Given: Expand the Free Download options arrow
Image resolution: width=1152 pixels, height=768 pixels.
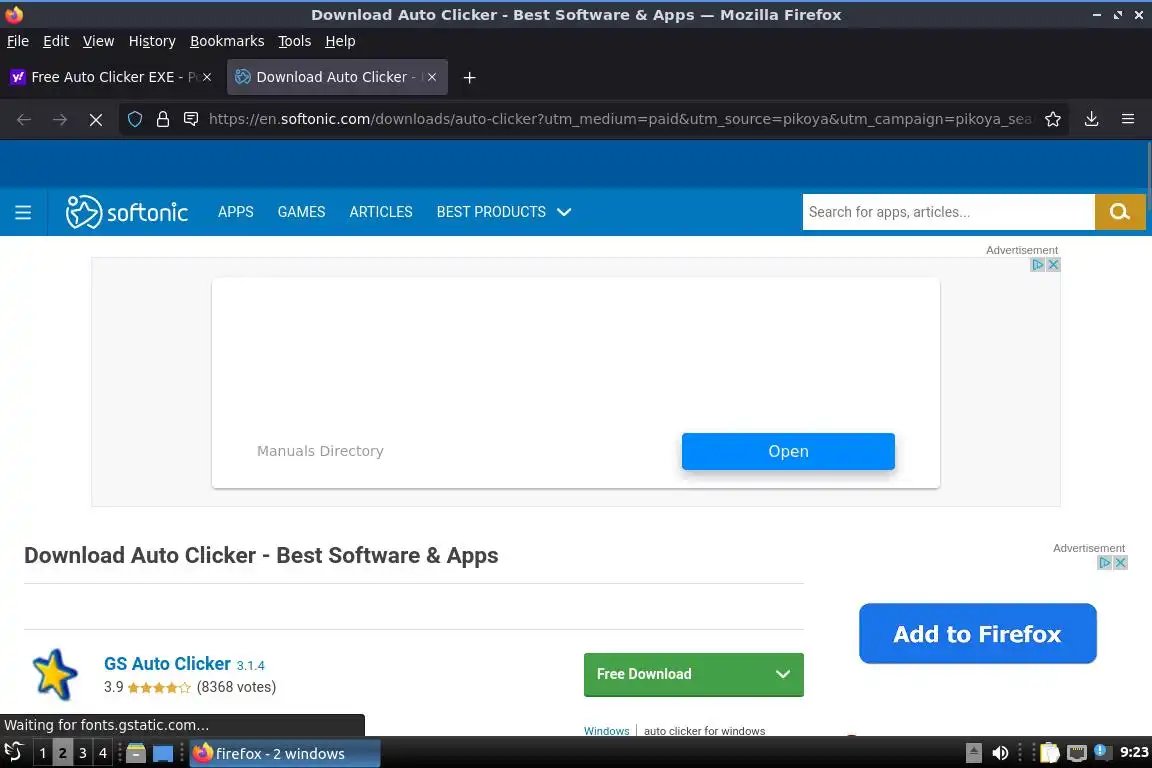Looking at the screenshot, I should [x=783, y=674].
